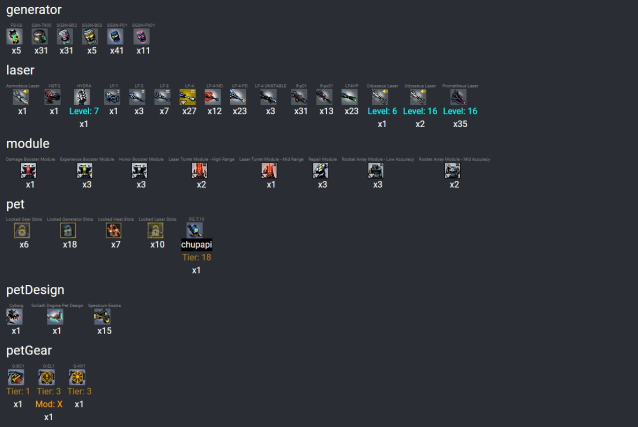Click the Laser Turret Module High Range icon

200,171
